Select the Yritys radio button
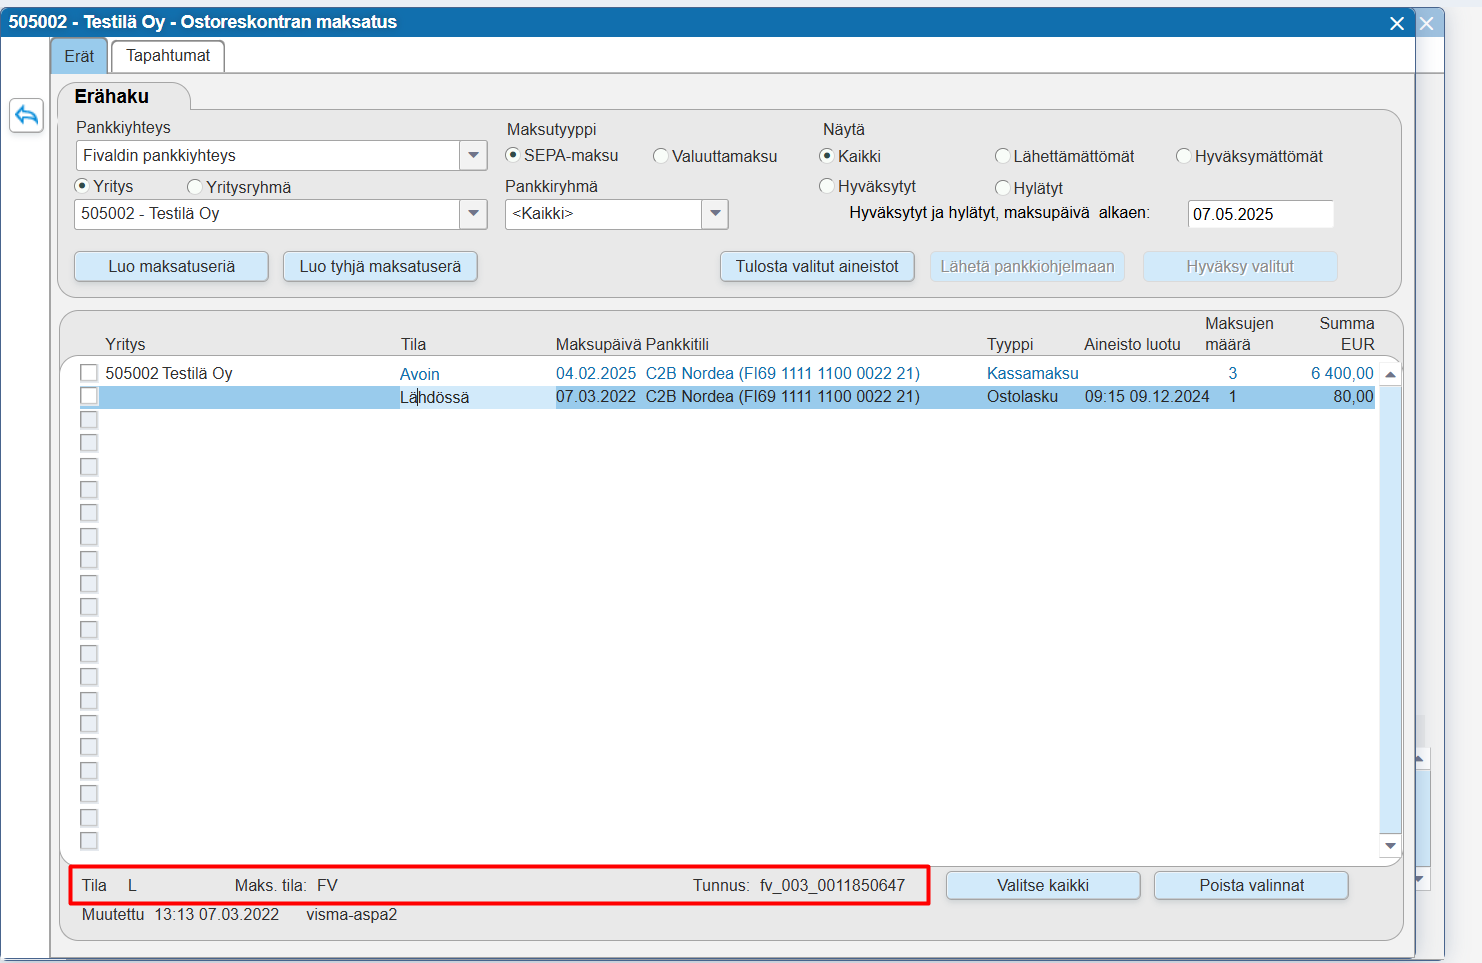 (x=82, y=186)
